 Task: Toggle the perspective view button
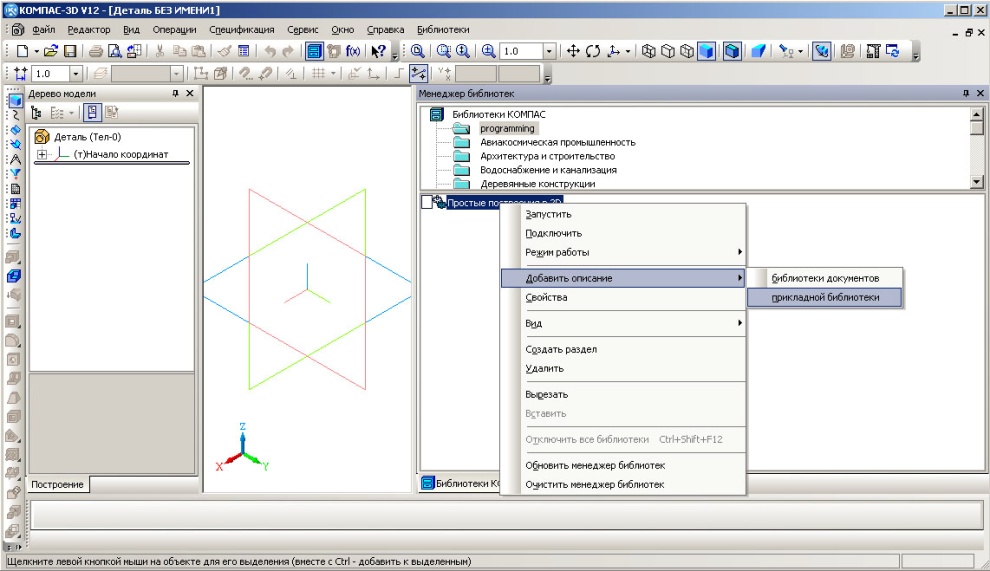[758, 51]
